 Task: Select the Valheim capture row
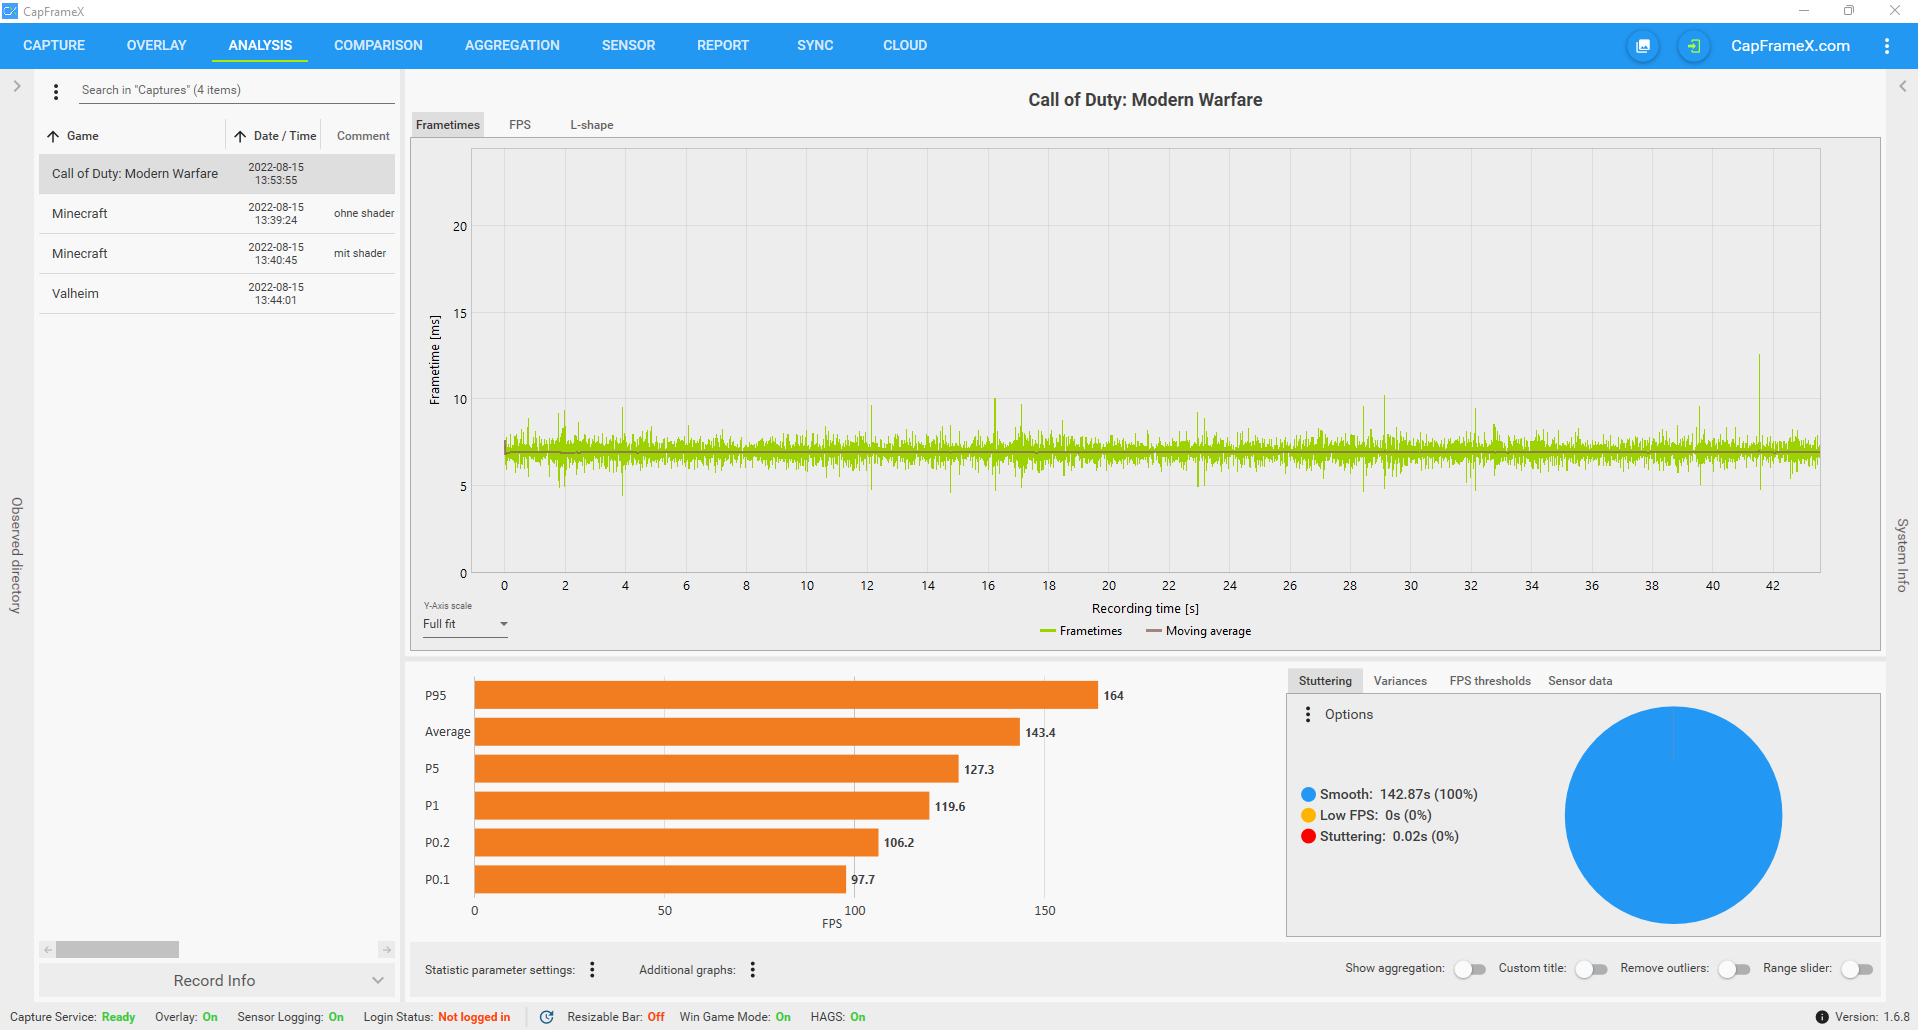point(217,294)
